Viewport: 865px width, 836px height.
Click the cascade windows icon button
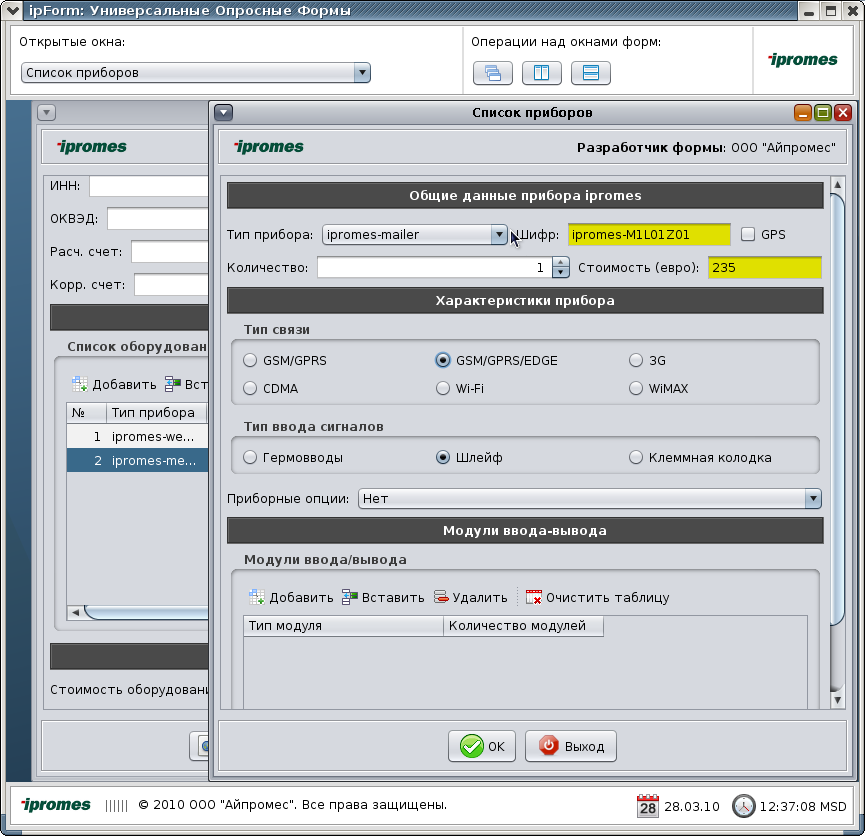pos(493,73)
